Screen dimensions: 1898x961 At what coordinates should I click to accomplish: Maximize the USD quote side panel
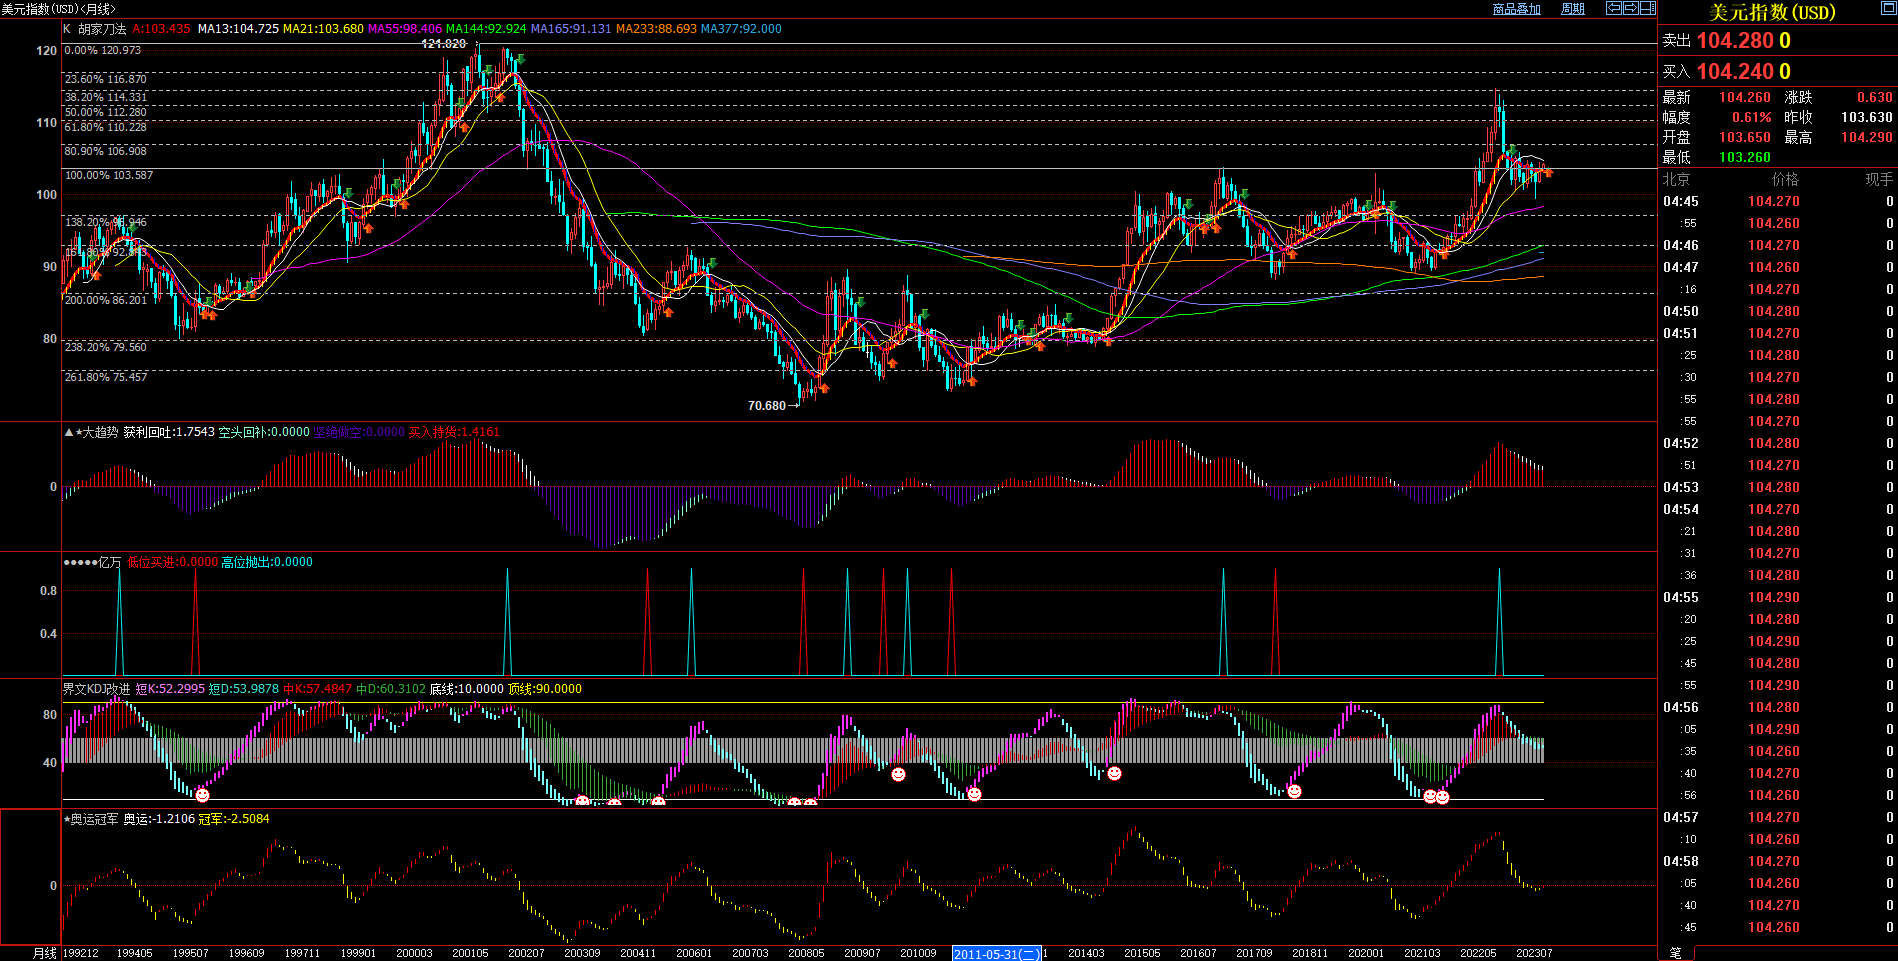tap(1889, 9)
